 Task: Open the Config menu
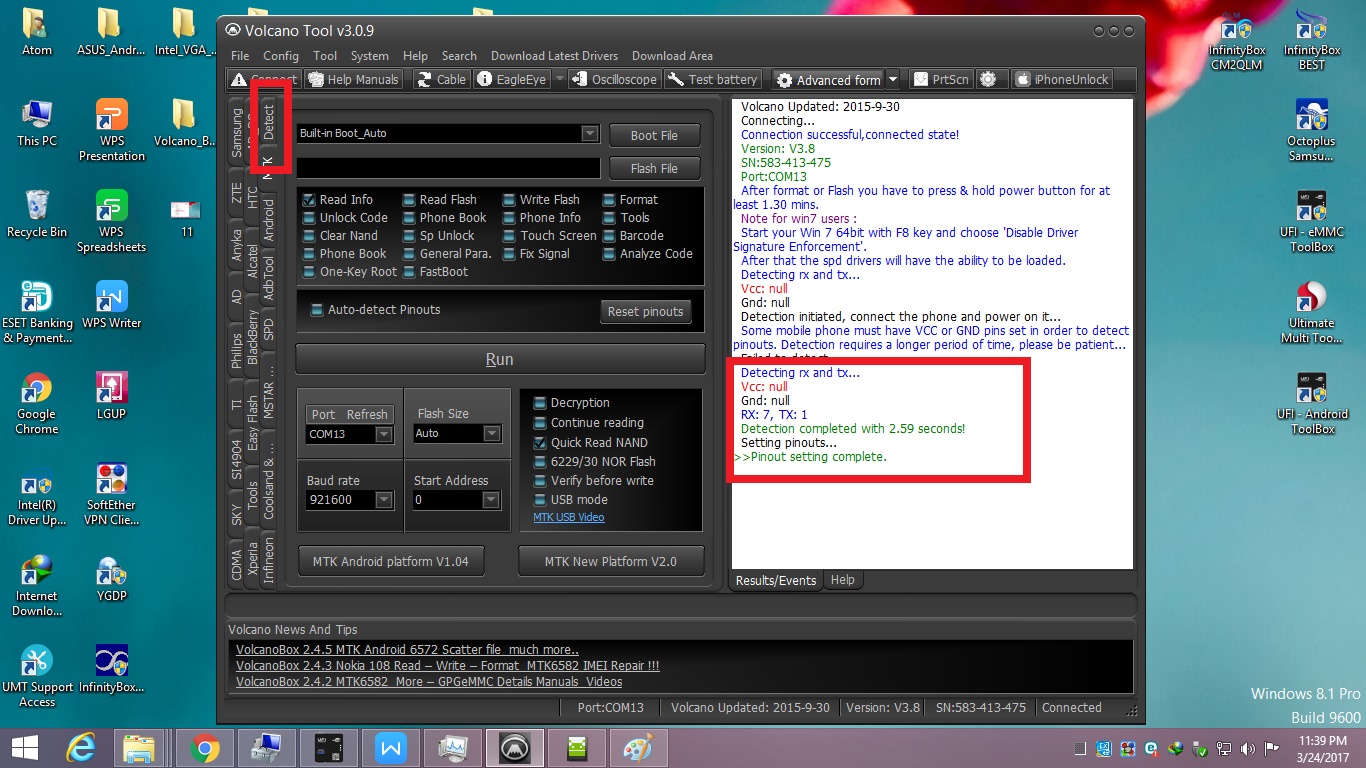coord(281,56)
